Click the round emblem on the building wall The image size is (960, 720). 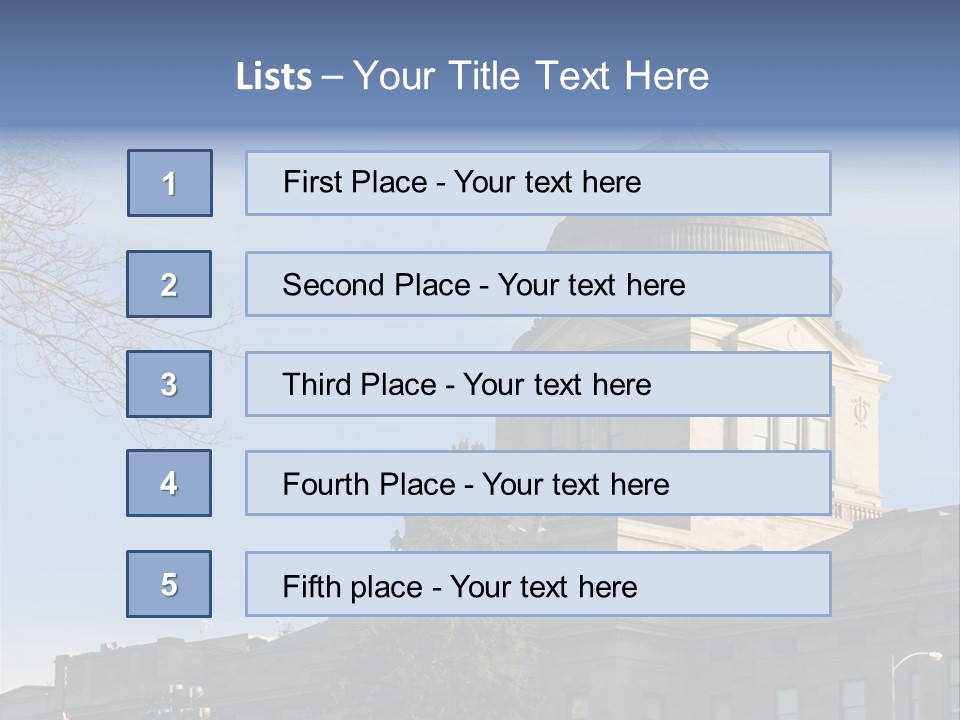(859, 411)
